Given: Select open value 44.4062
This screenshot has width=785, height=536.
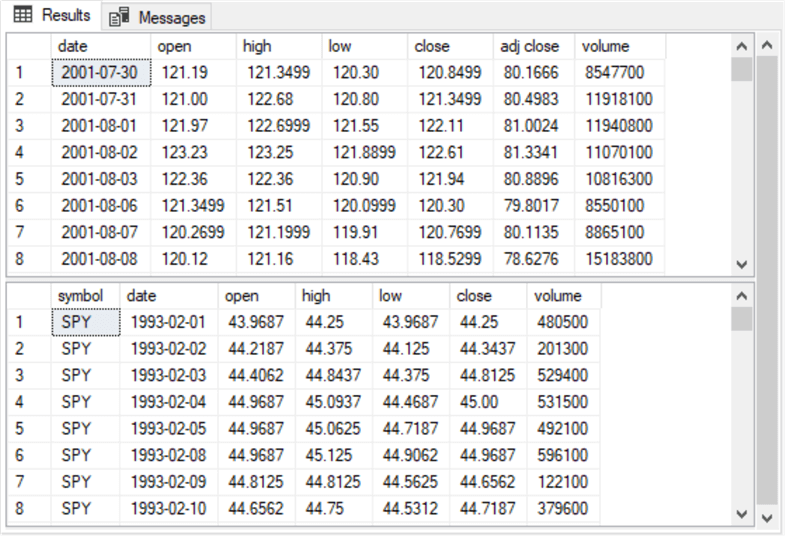Looking at the screenshot, I should coord(257,375).
